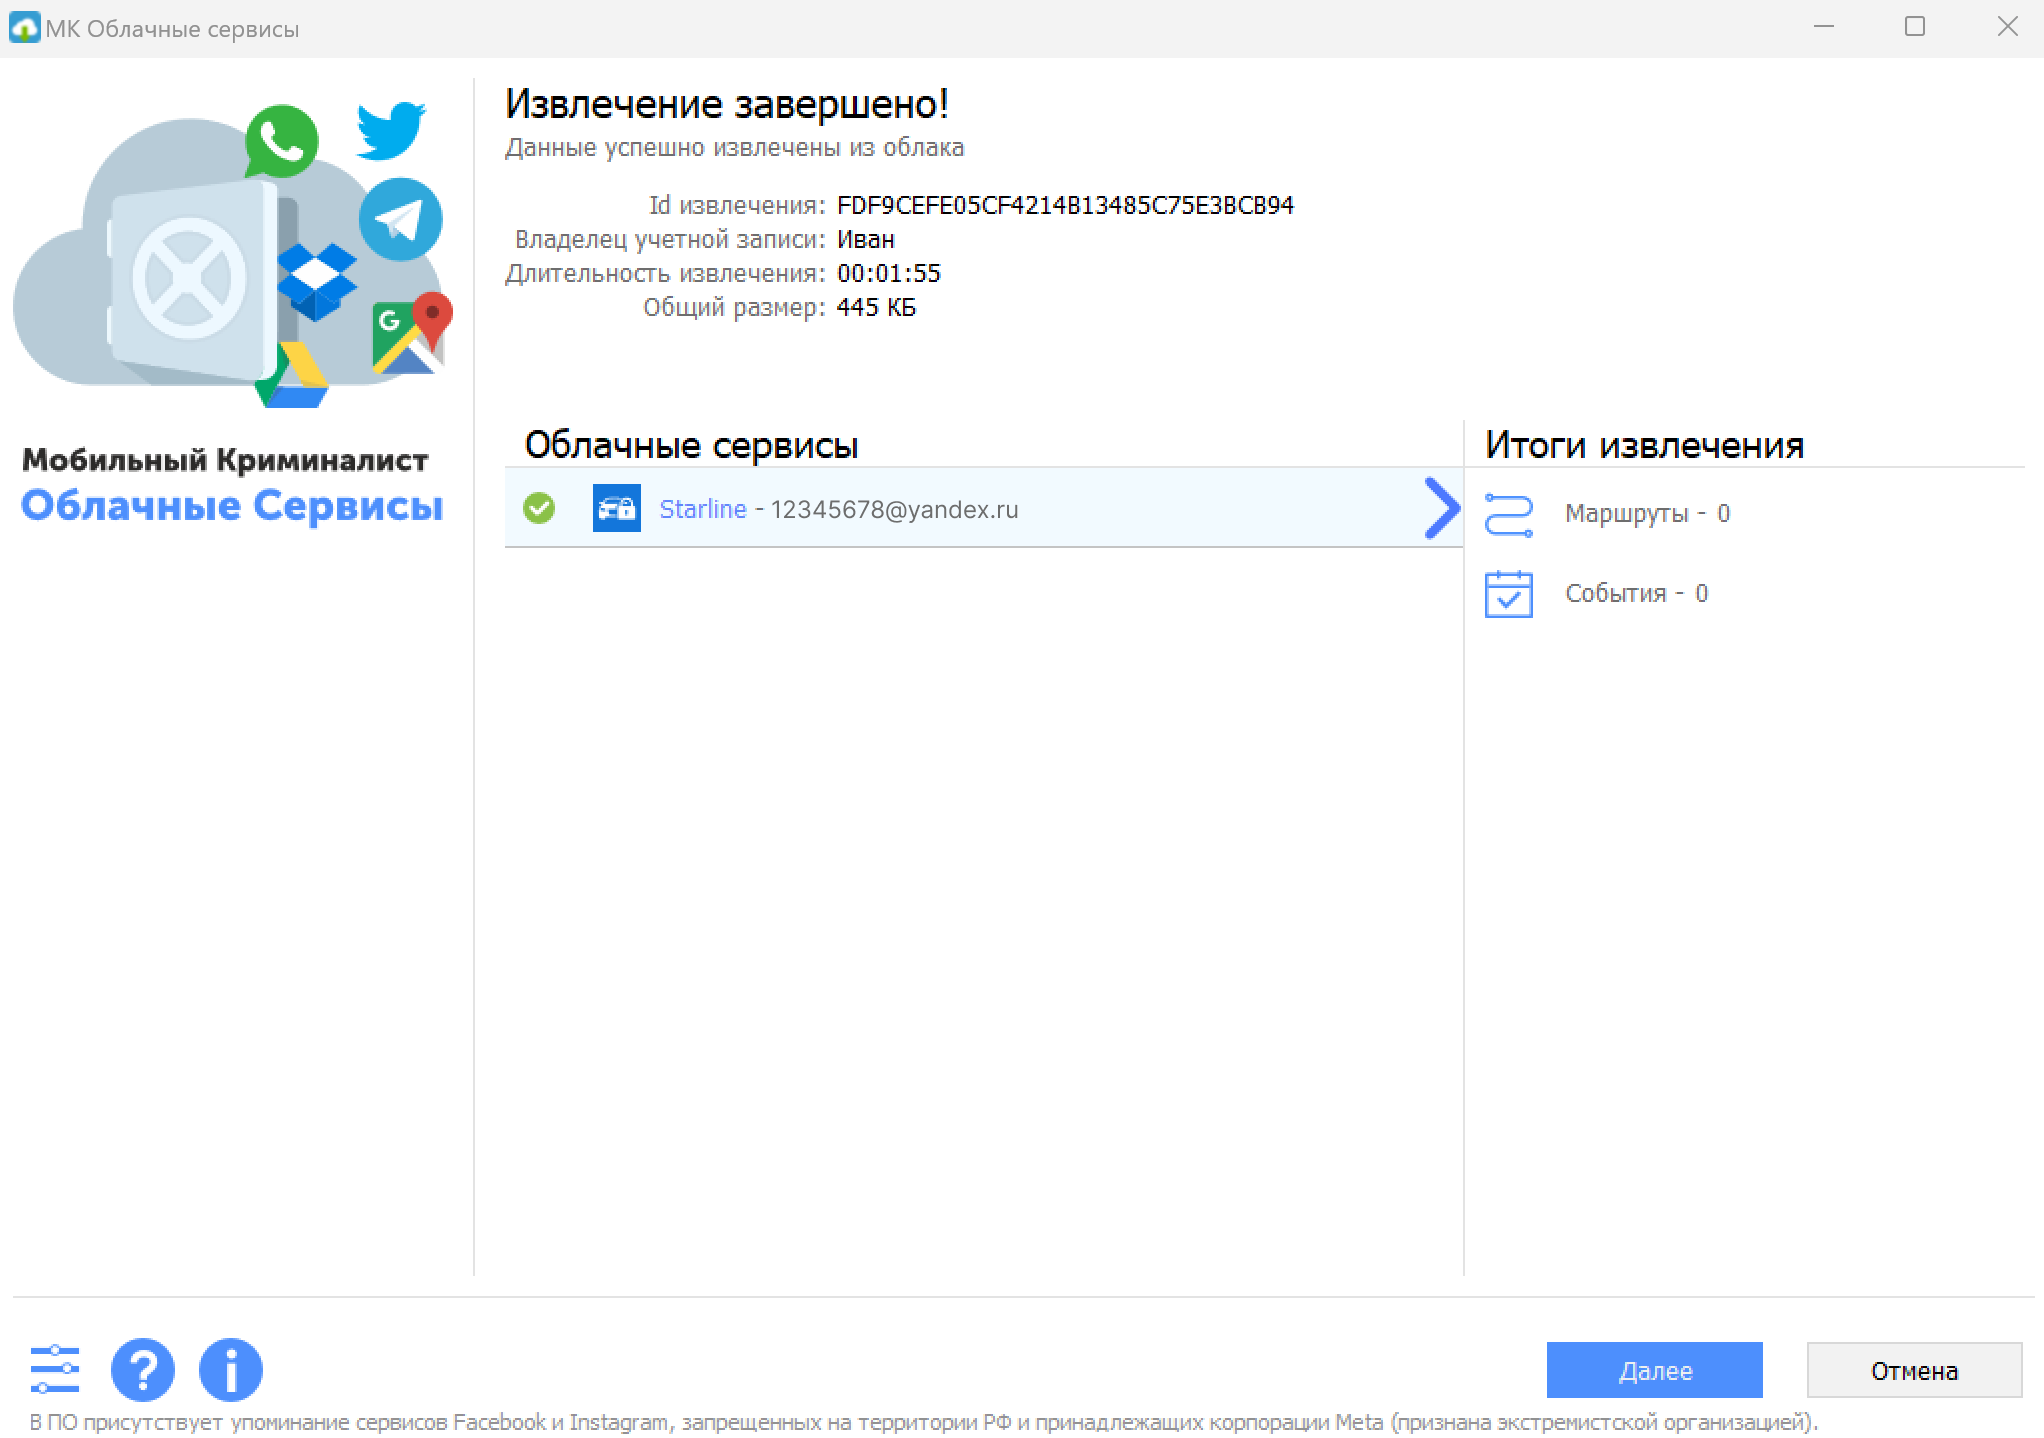Select the События - 0 result entry
This screenshot has height=1438, width=2044.
click(1636, 593)
